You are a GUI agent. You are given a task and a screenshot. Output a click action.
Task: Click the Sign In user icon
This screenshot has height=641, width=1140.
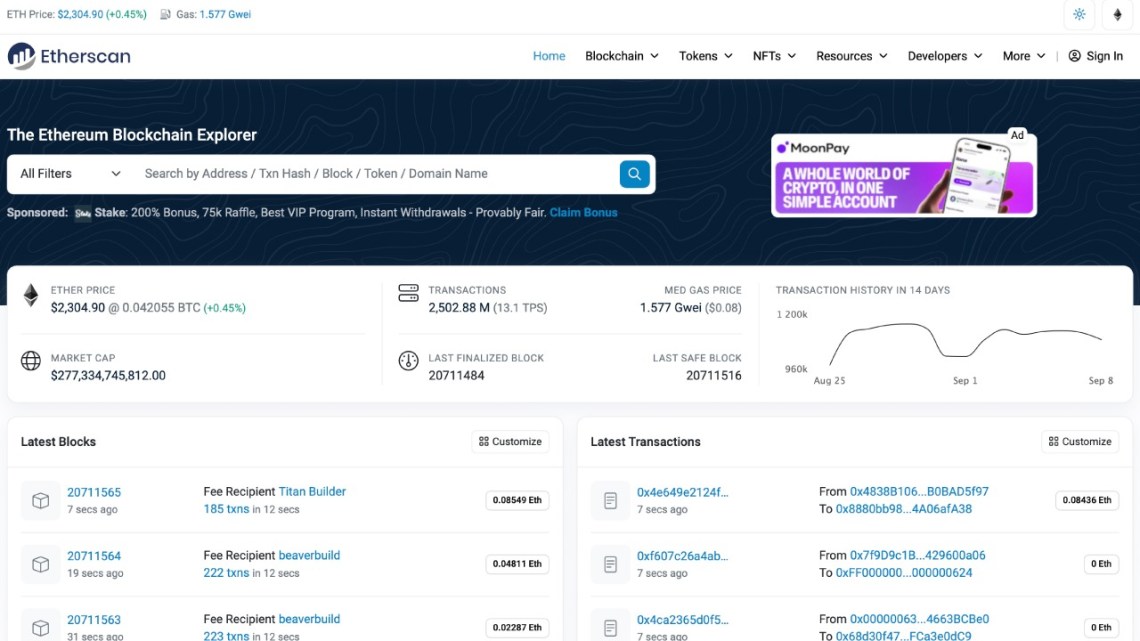(1075, 56)
